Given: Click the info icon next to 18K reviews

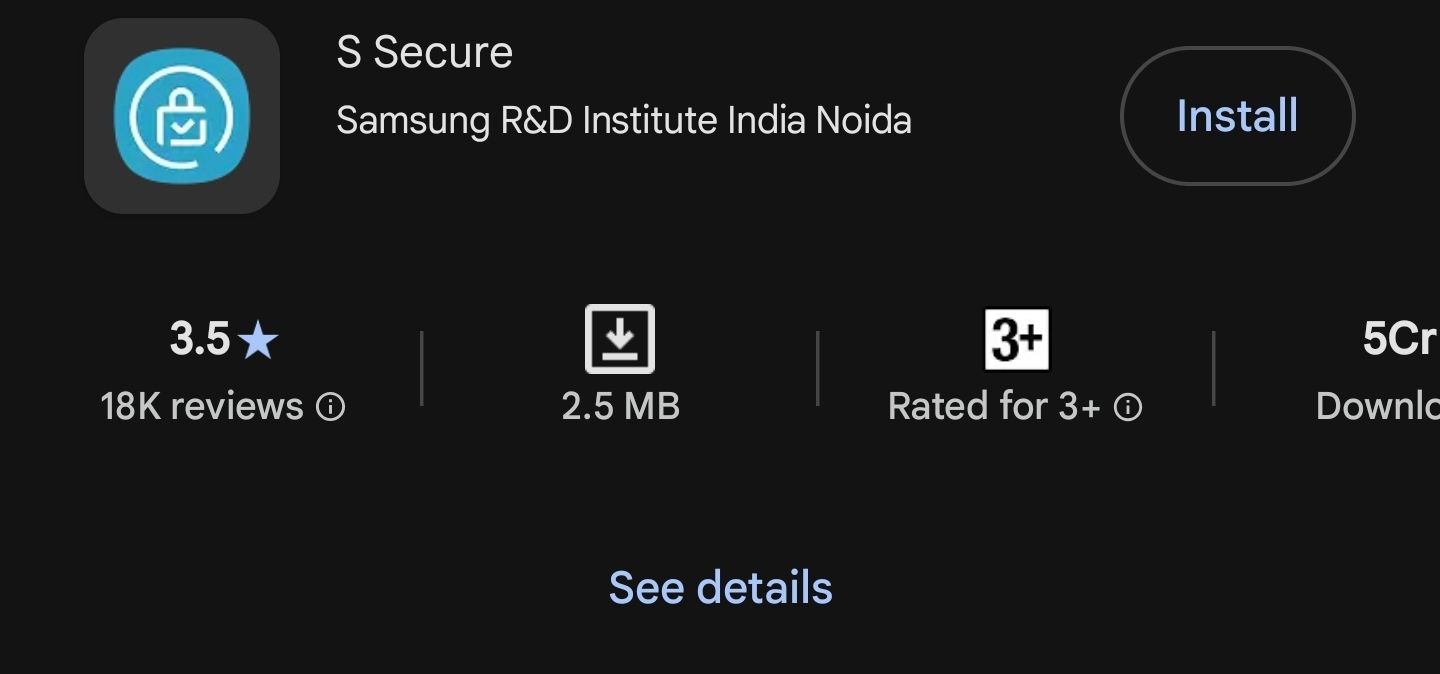Looking at the screenshot, I should click(333, 406).
